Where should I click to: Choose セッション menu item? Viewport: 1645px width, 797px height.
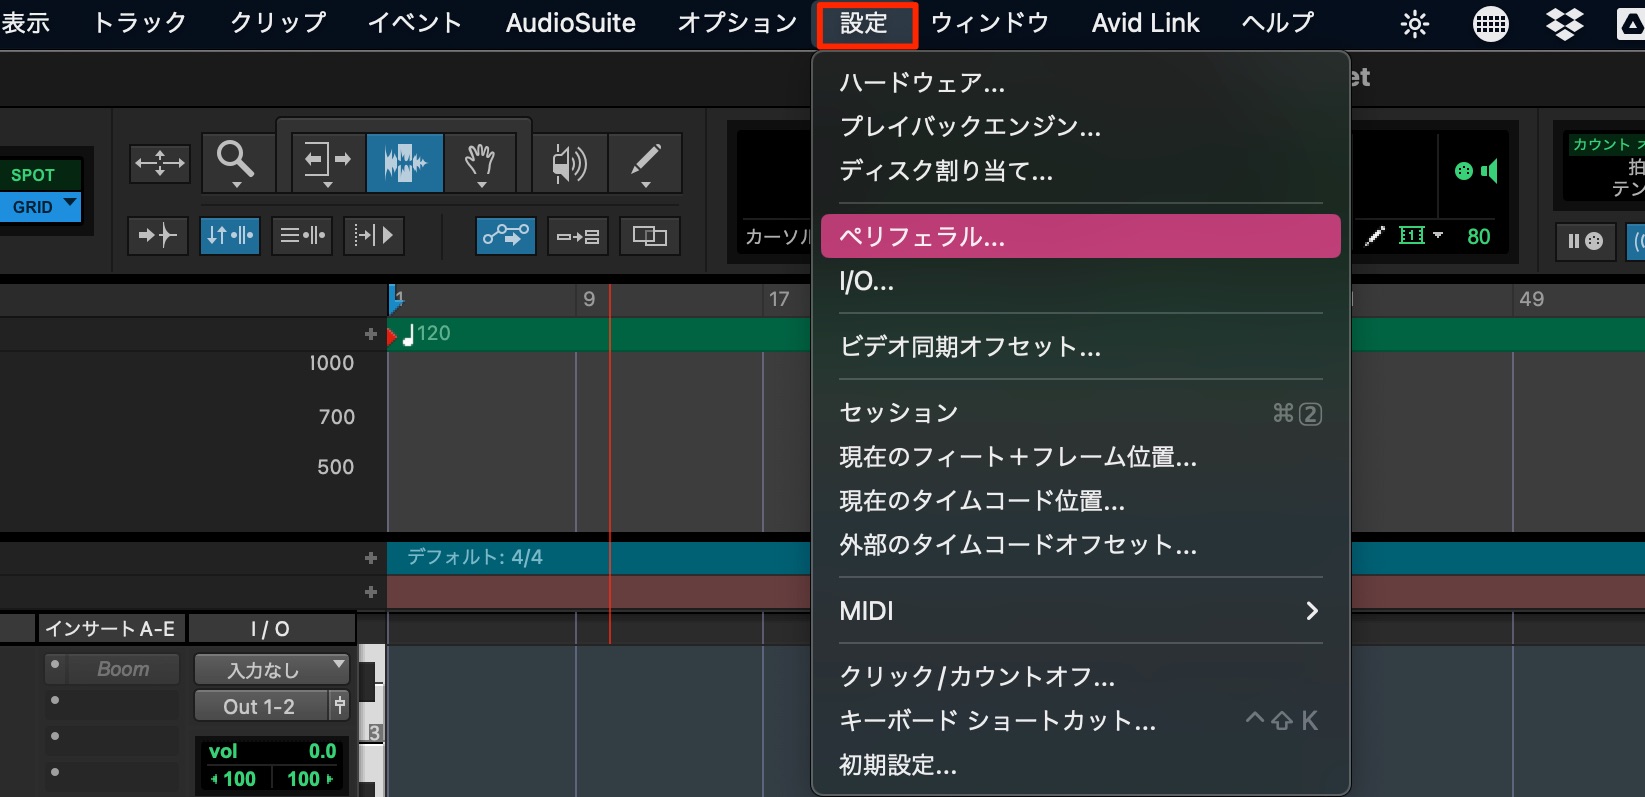click(x=1080, y=413)
